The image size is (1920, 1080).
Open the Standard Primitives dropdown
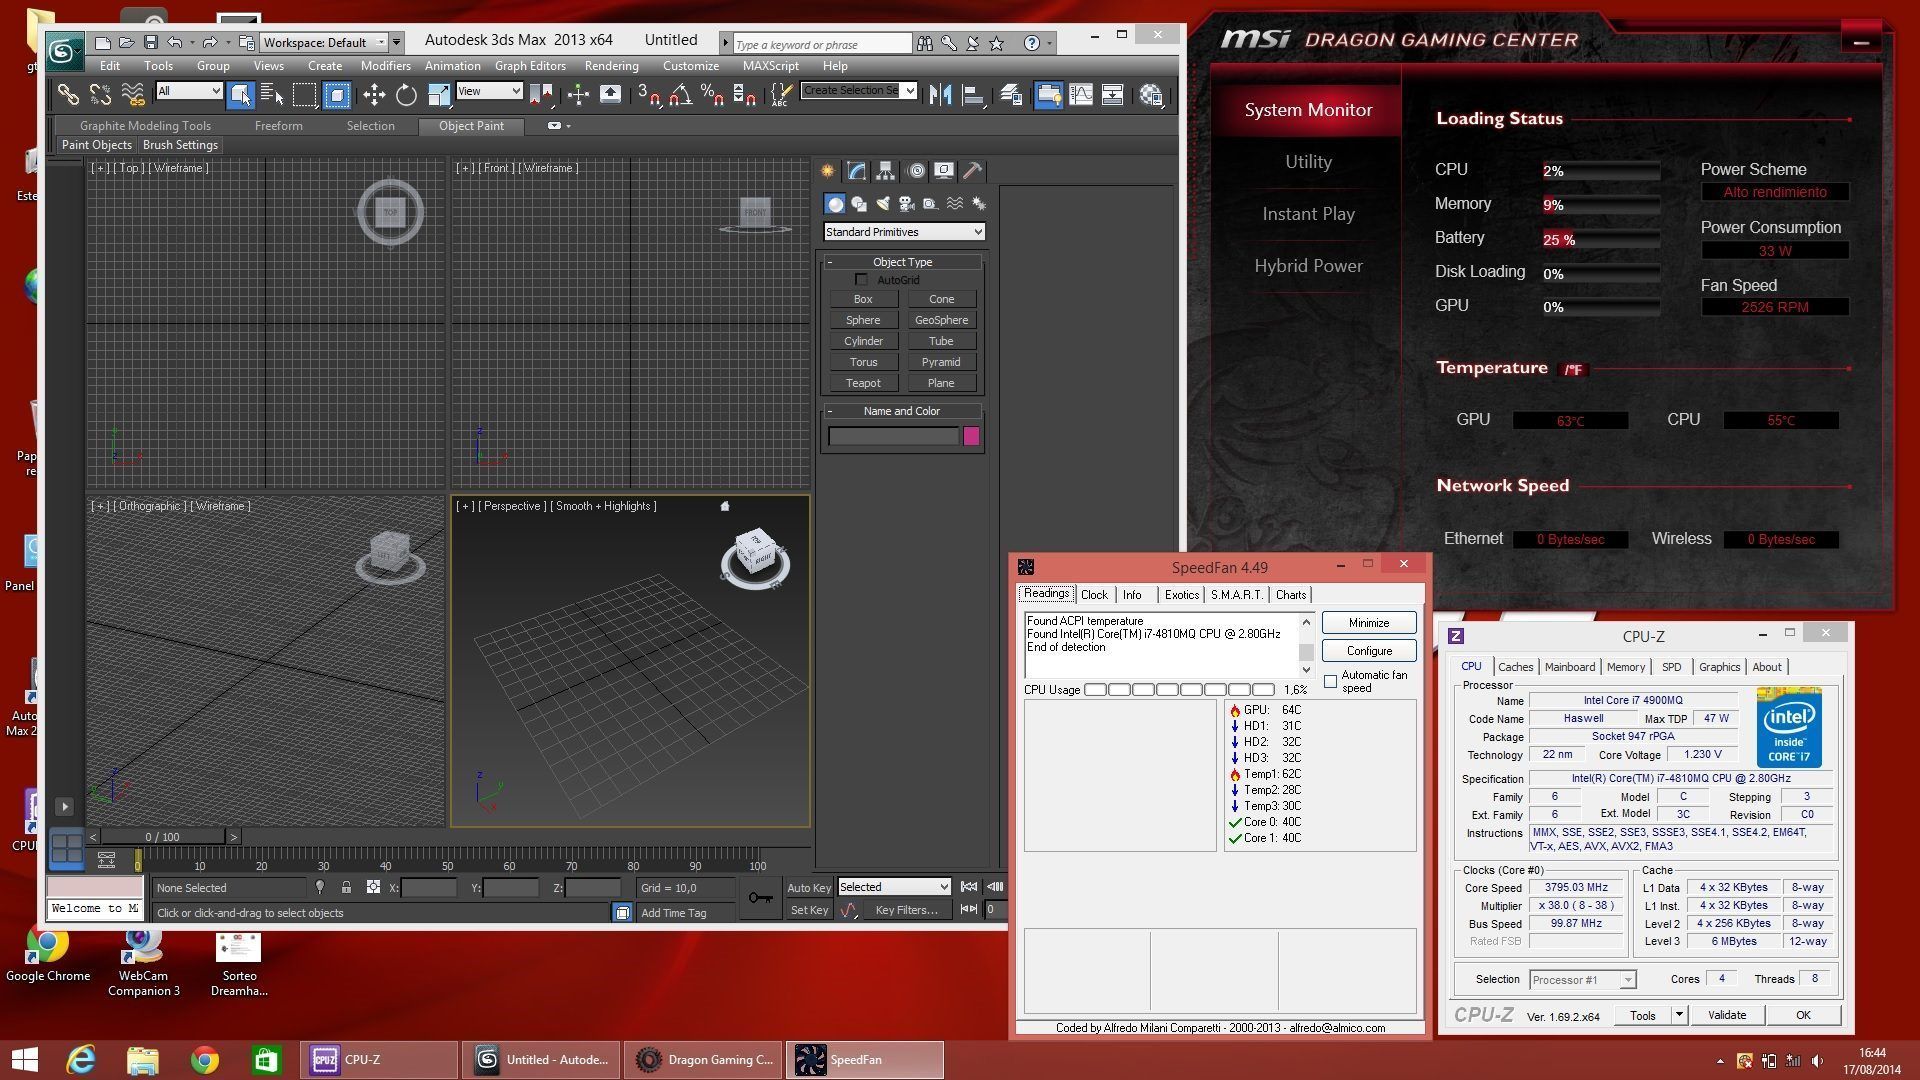pyautogui.click(x=904, y=232)
